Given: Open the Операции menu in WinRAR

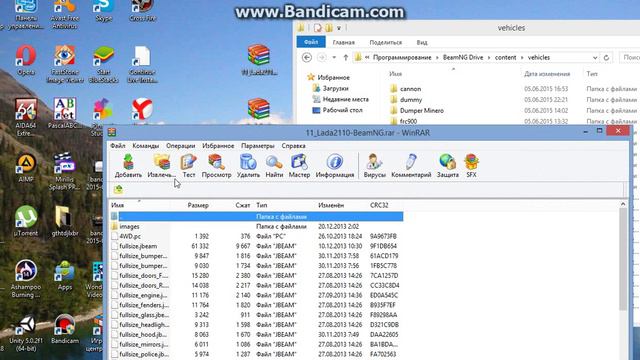Looking at the screenshot, I should click(180, 146).
